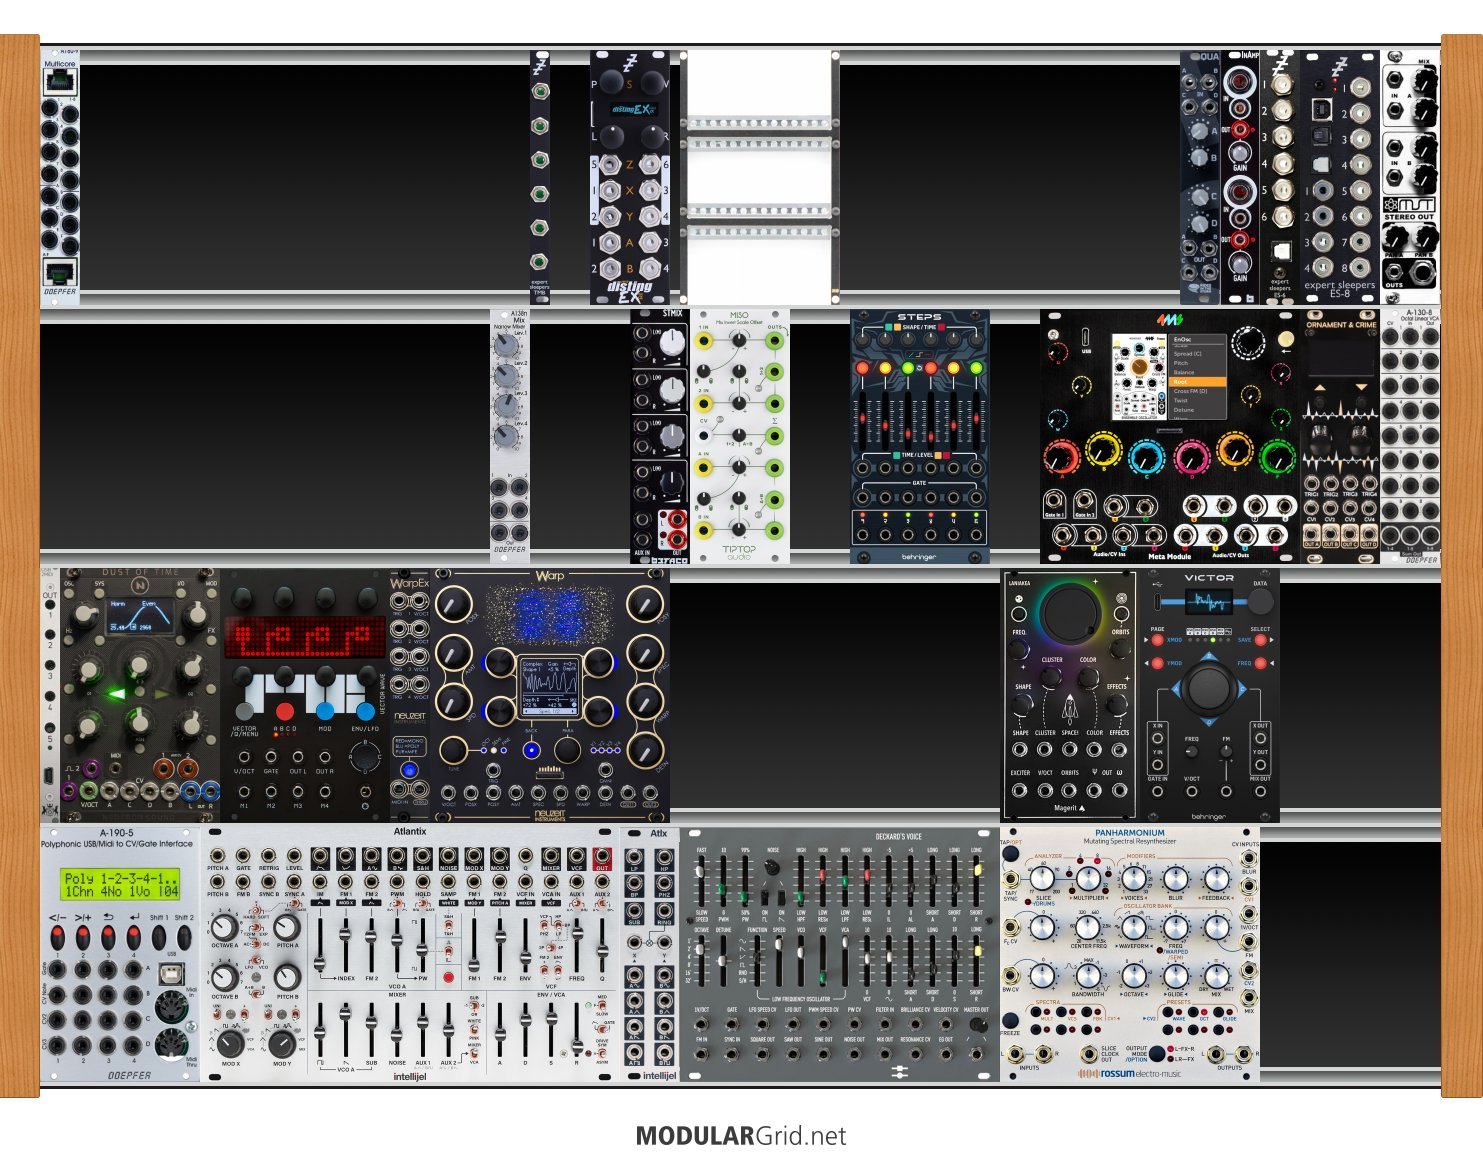Select 'Spread (C)' in Meta Module screen menu
The image size is (1483, 1157).
1188,353
